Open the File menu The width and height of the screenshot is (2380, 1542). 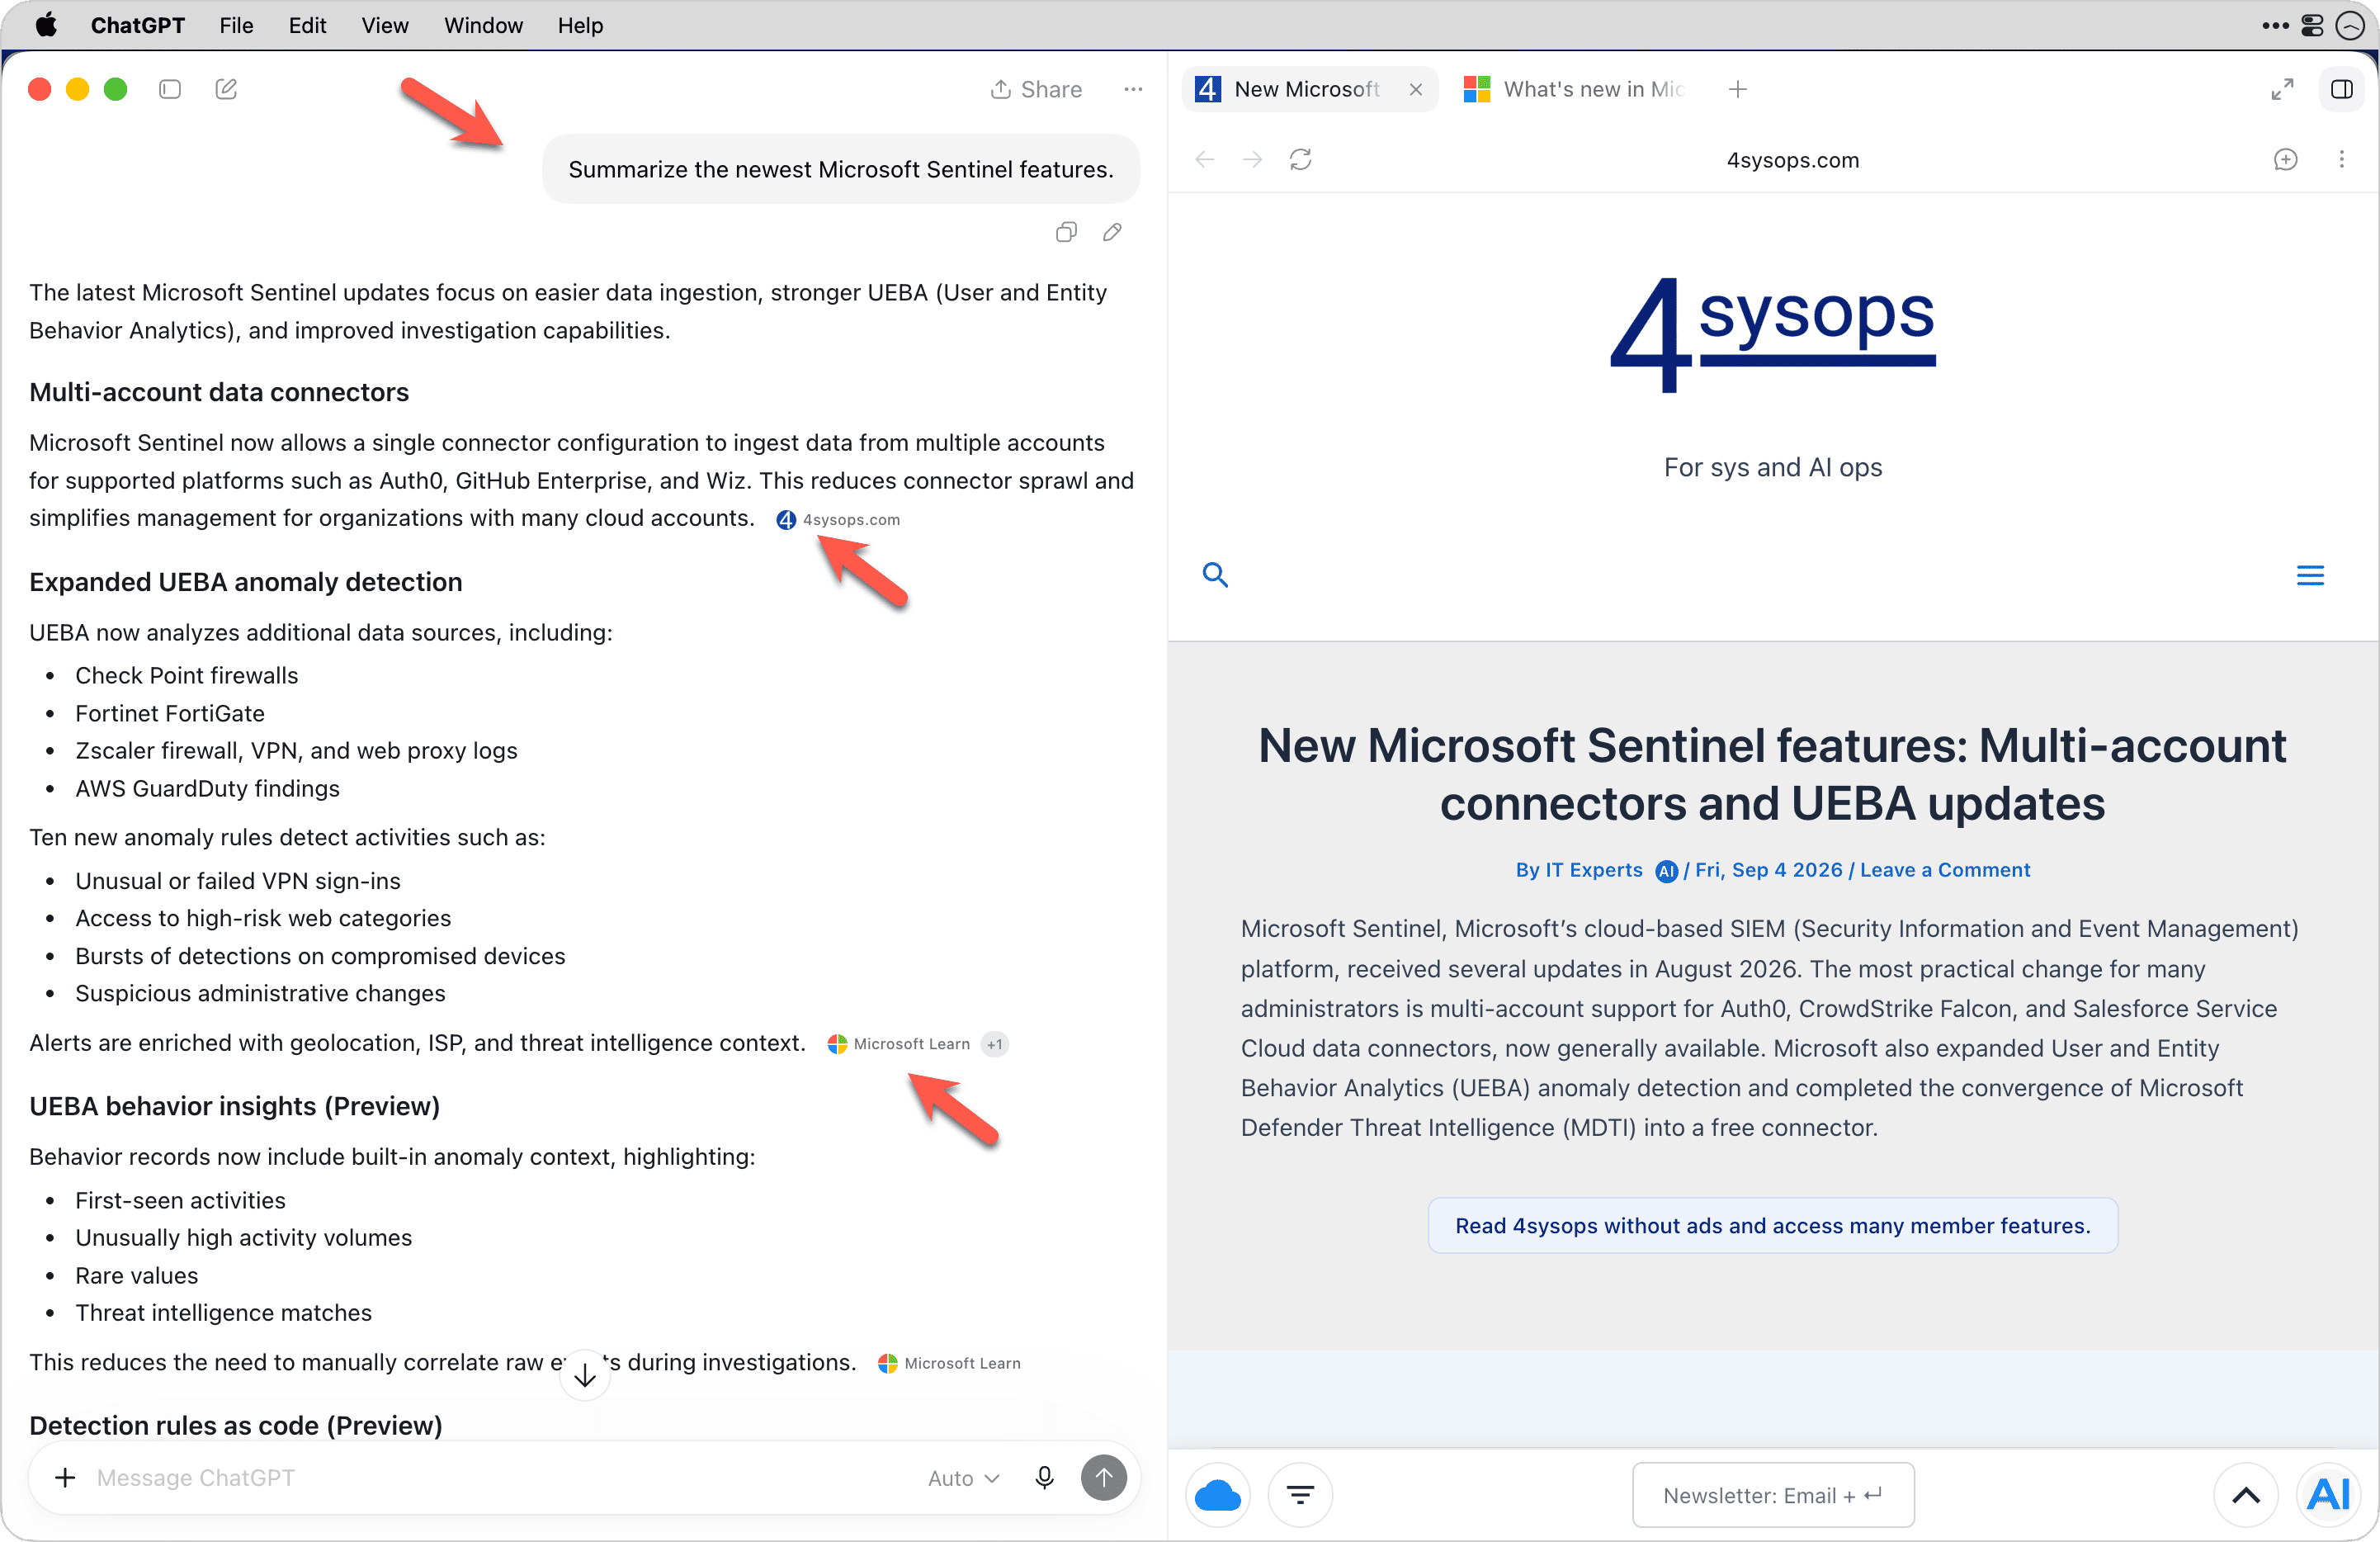(x=236, y=25)
